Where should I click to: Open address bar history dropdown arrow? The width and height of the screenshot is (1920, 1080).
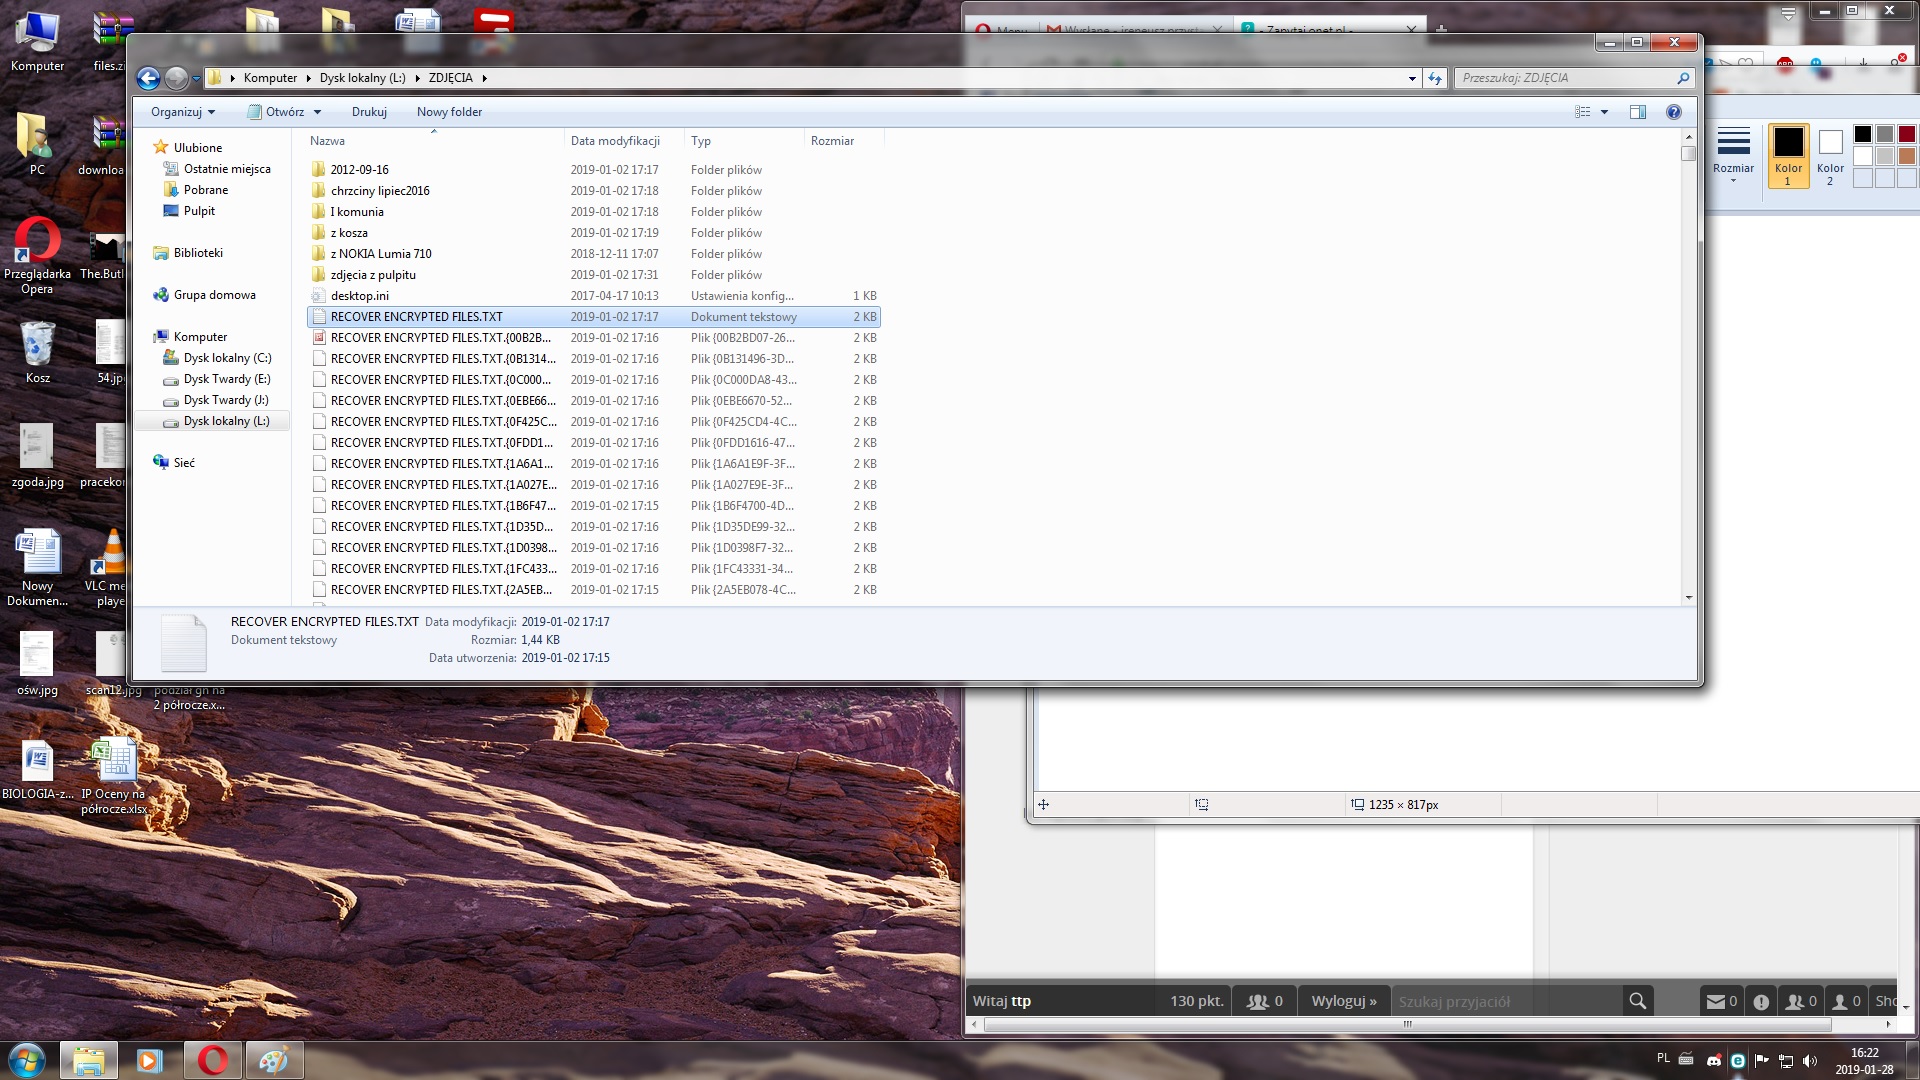click(1411, 78)
